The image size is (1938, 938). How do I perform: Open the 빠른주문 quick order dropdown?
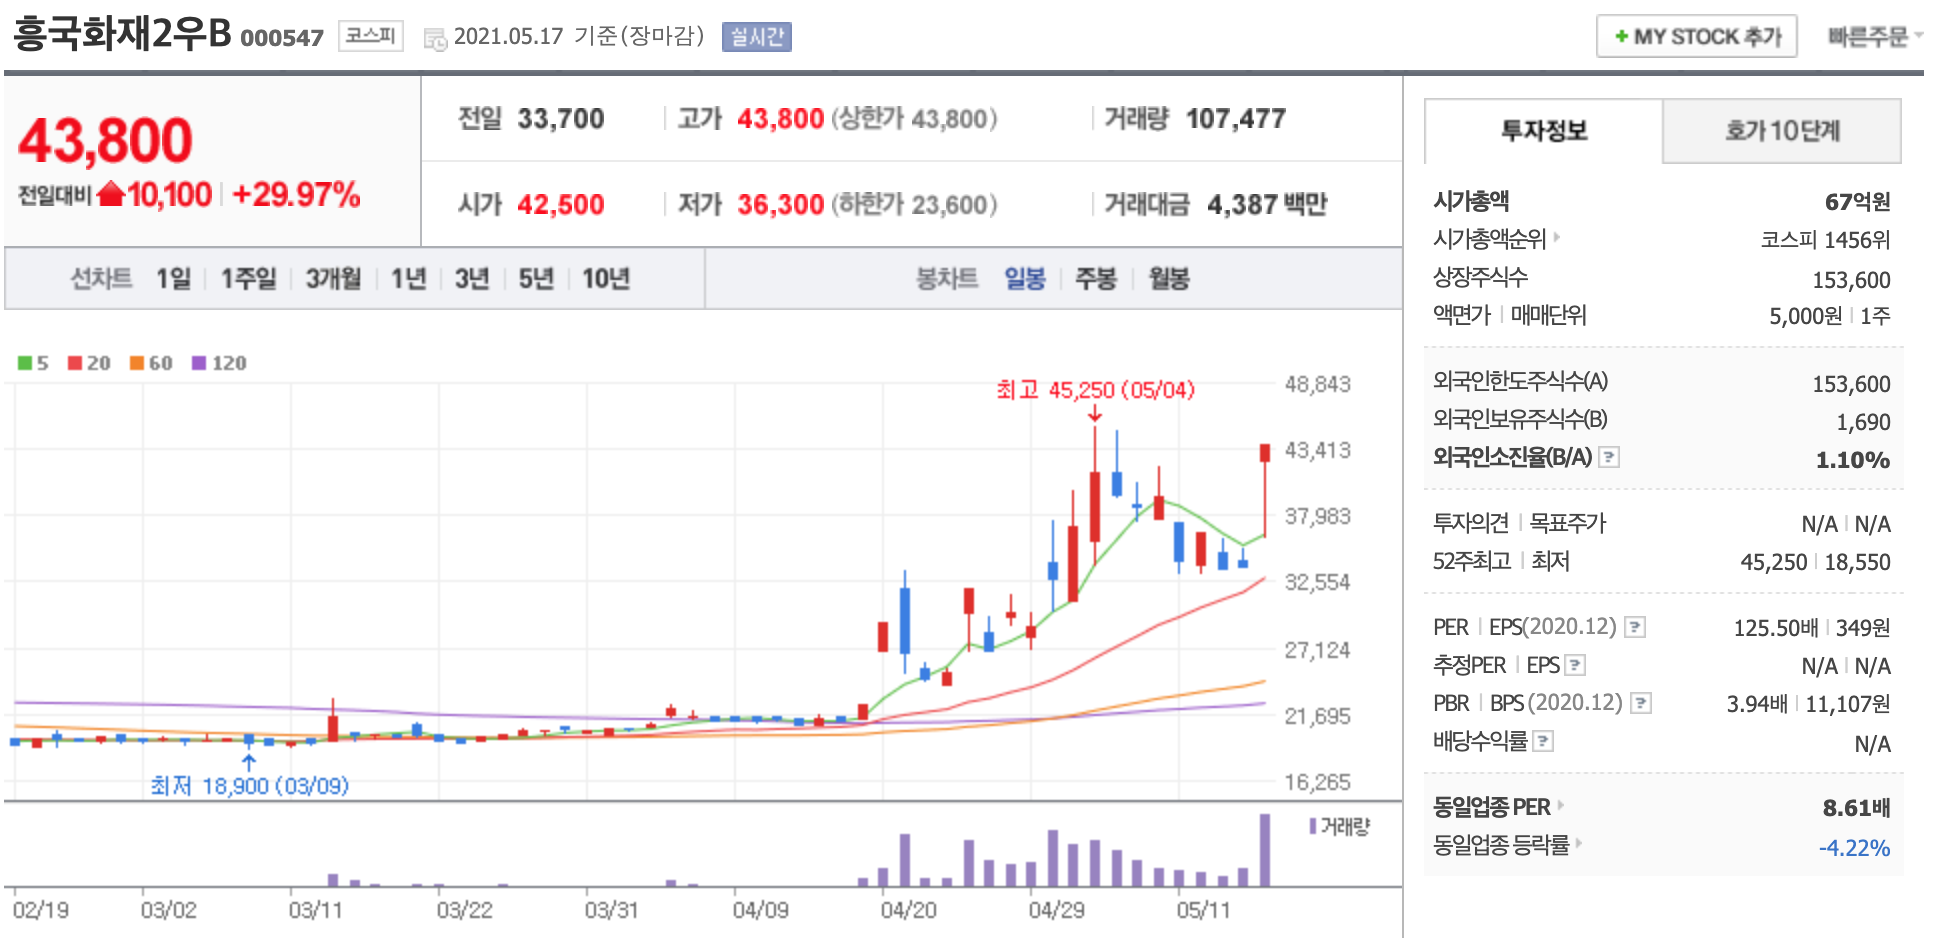[1875, 36]
